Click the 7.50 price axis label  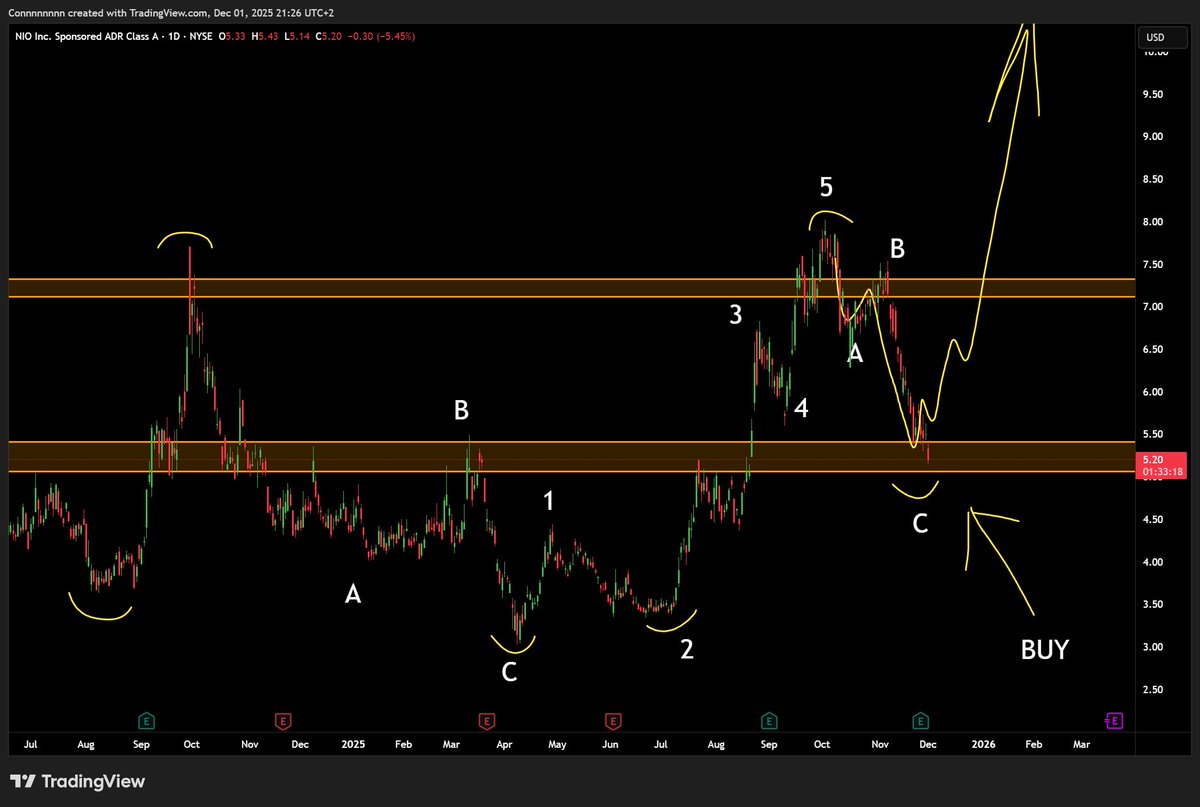(x=1153, y=265)
